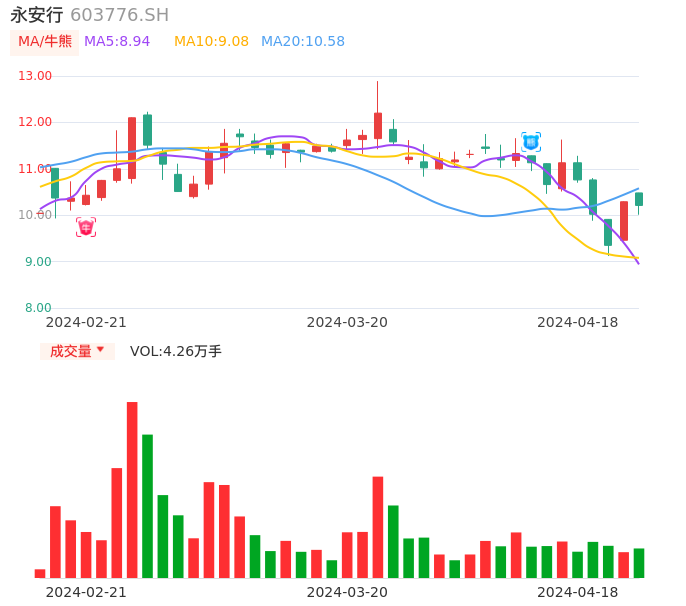Image resolution: width=686 pixels, height=606 pixels.
Task: Click the 2024-02-21 date under the volume chart
Action: point(86,592)
